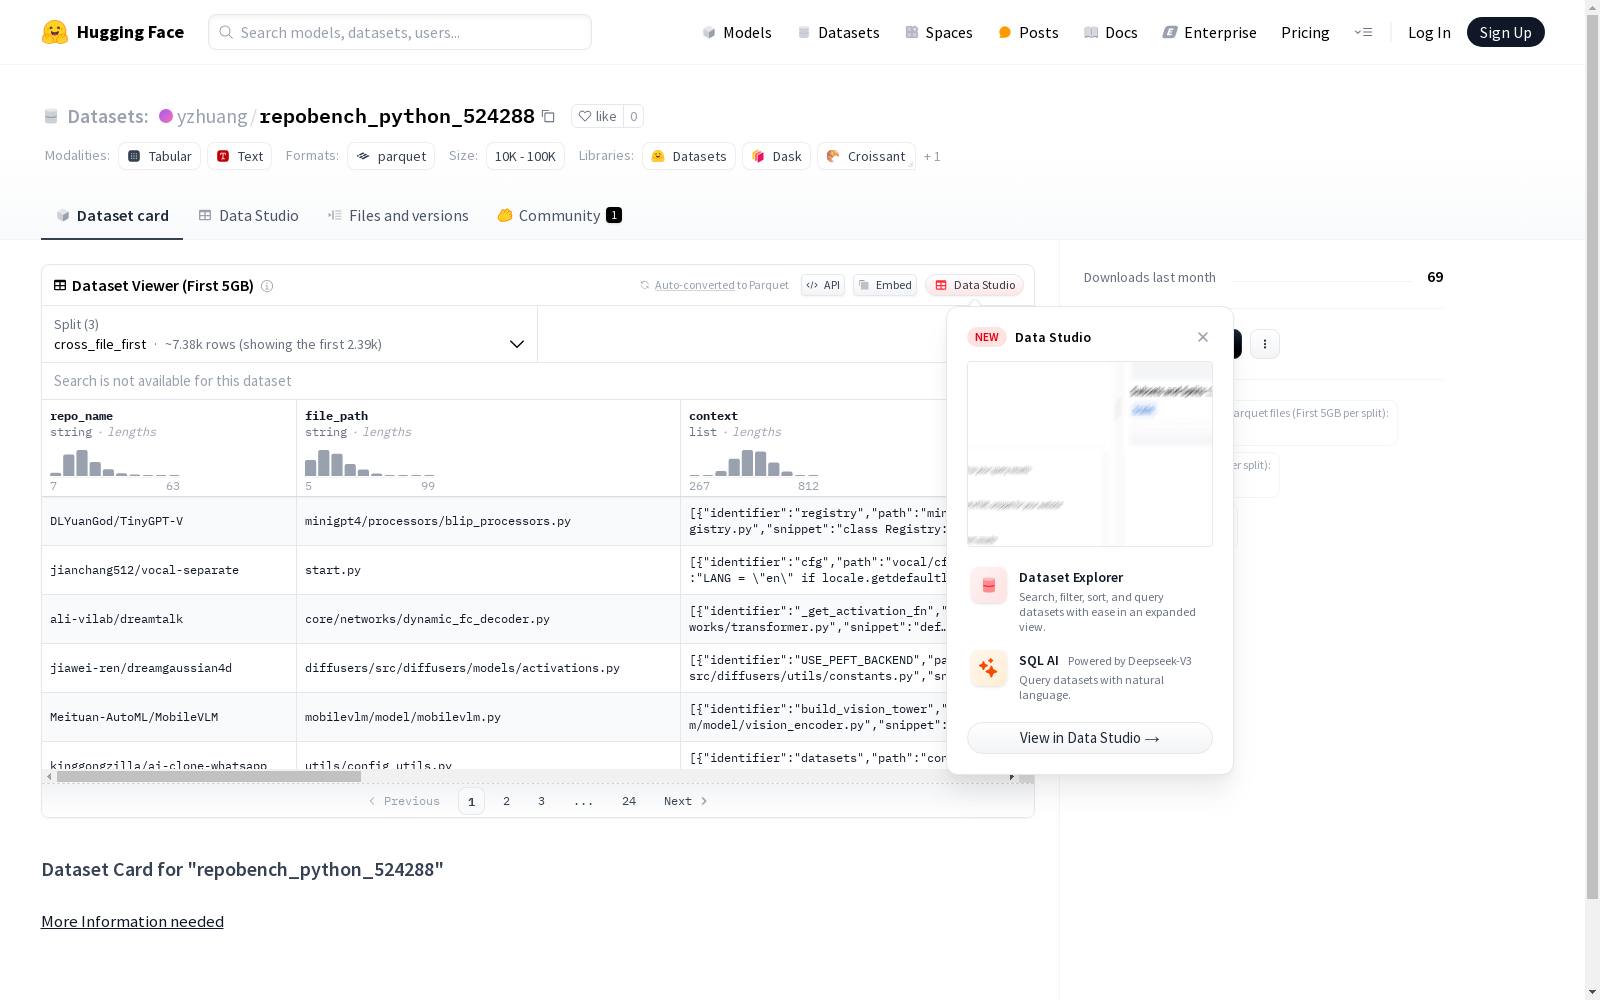Select the start.py file path cell
Image resolution: width=1600 pixels, height=1000 pixels.
[488, 570]
